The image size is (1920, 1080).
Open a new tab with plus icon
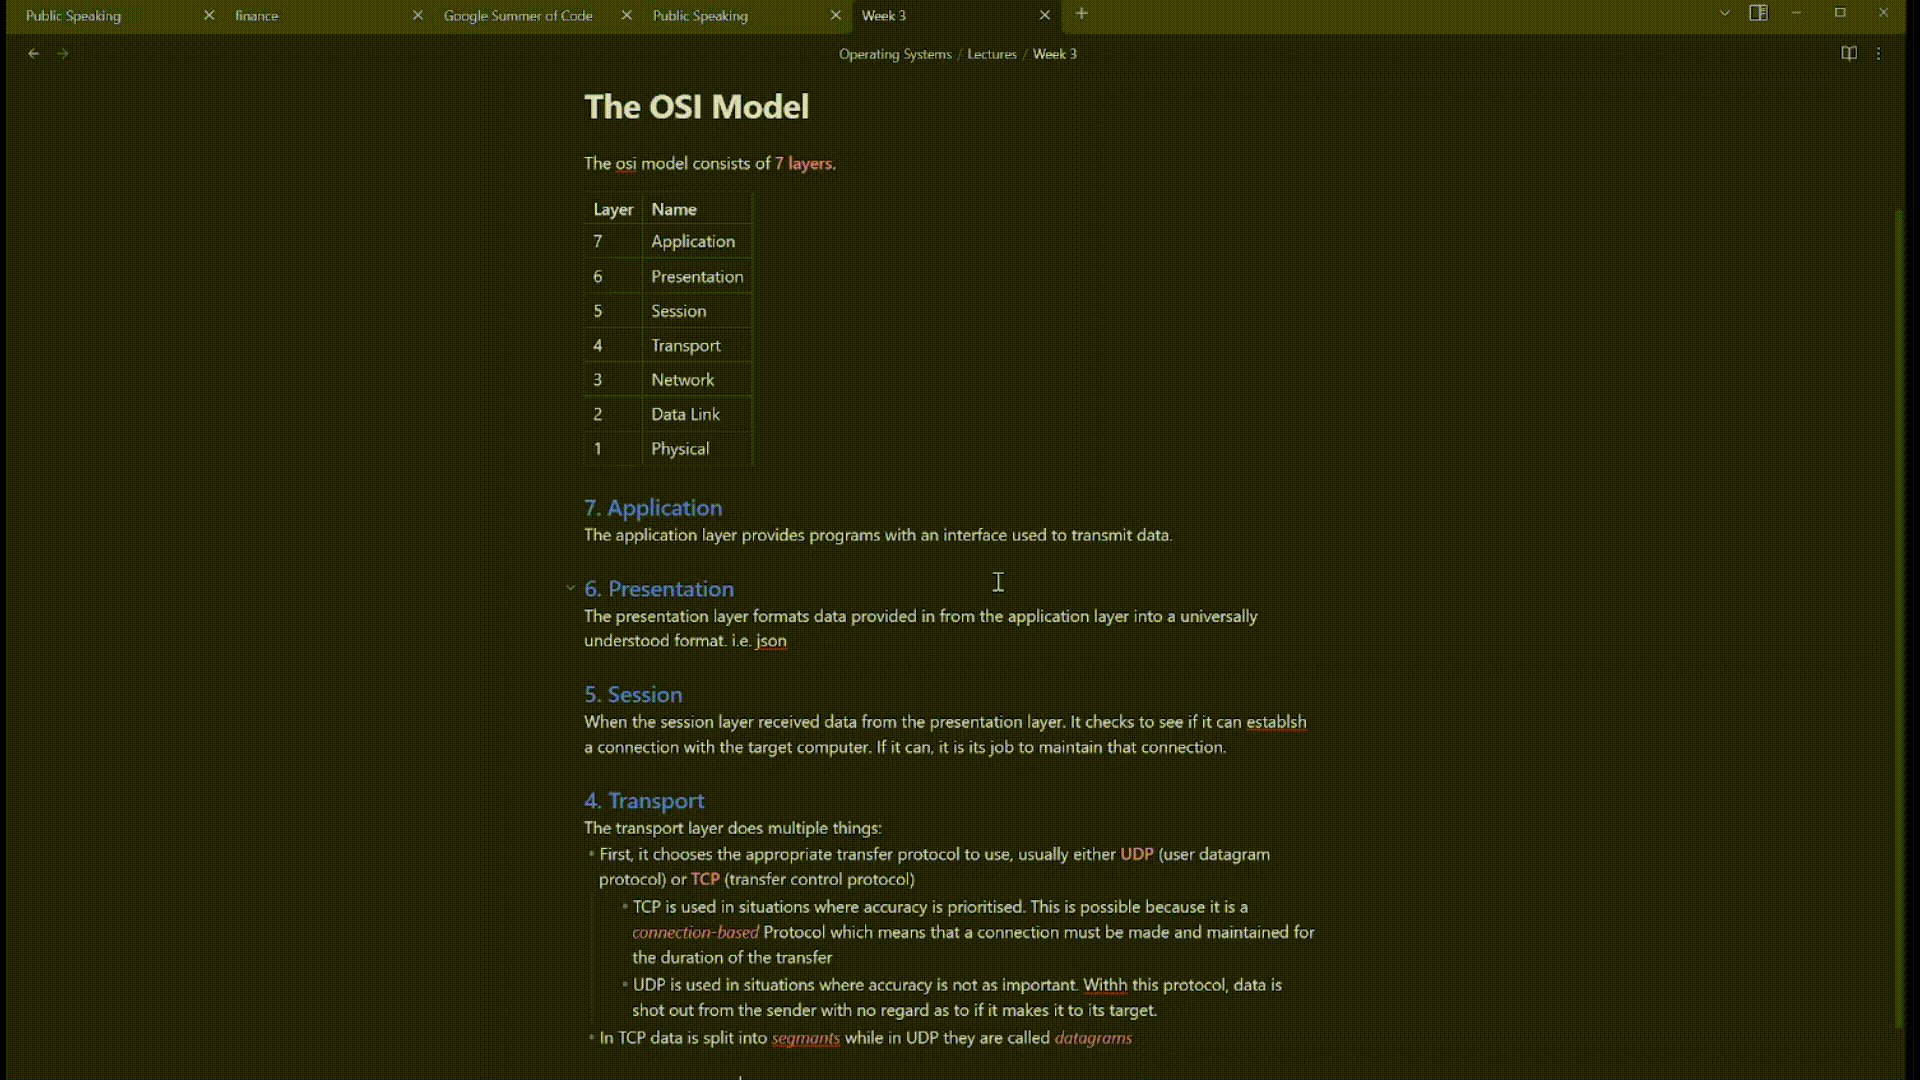click(x=1081, y=14)
